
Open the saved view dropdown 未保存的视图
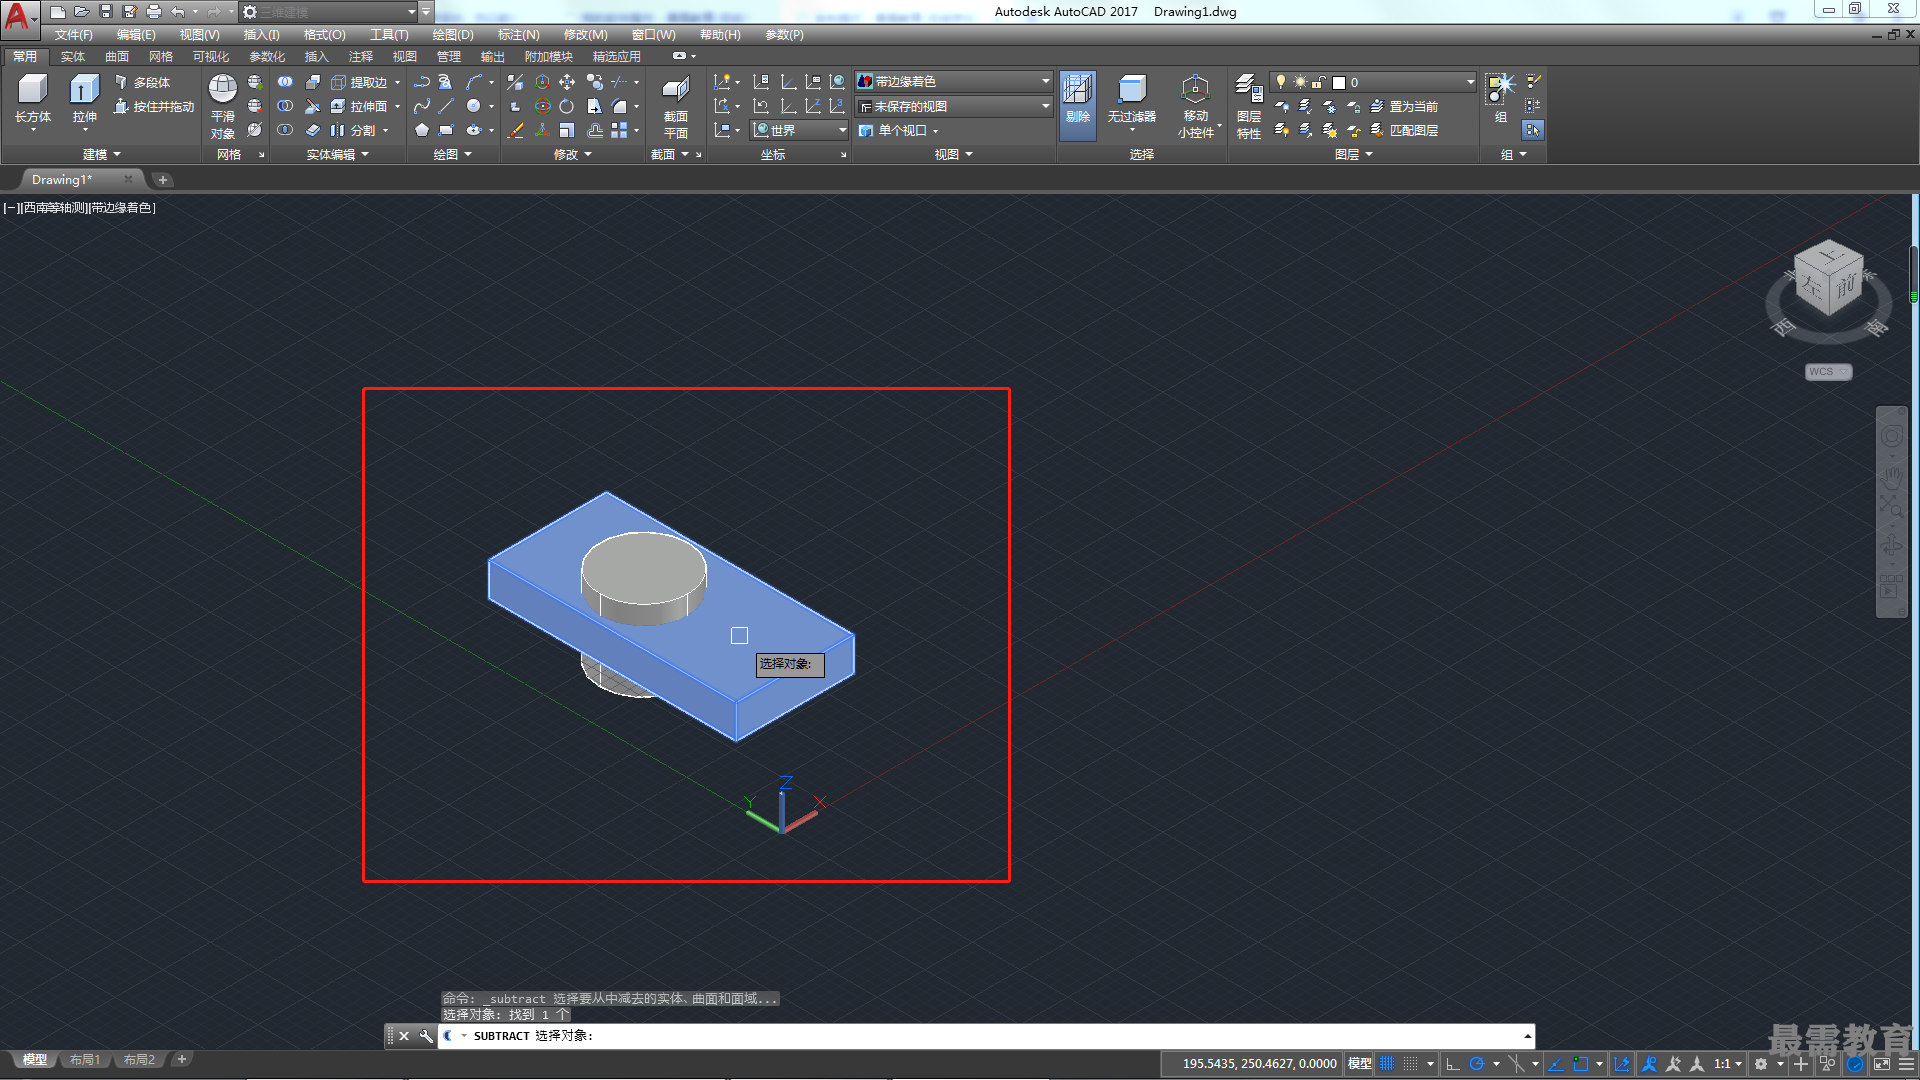point(955,106)
